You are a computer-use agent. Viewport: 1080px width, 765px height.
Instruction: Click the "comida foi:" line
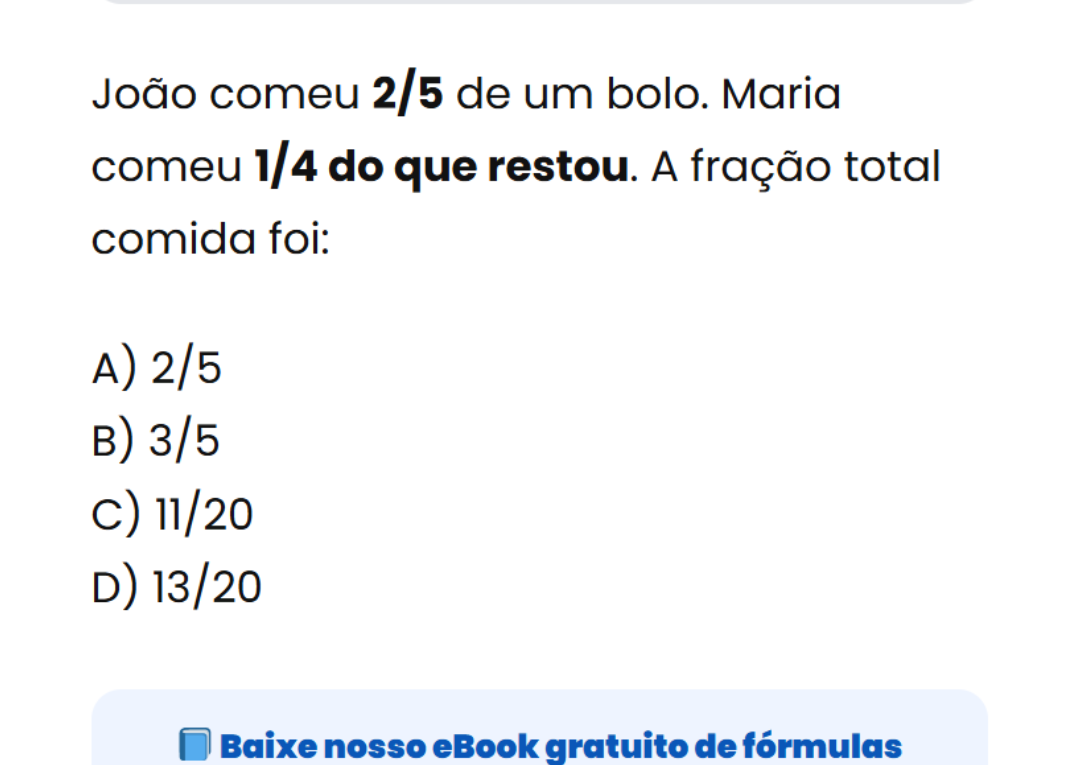coord(210,241)
